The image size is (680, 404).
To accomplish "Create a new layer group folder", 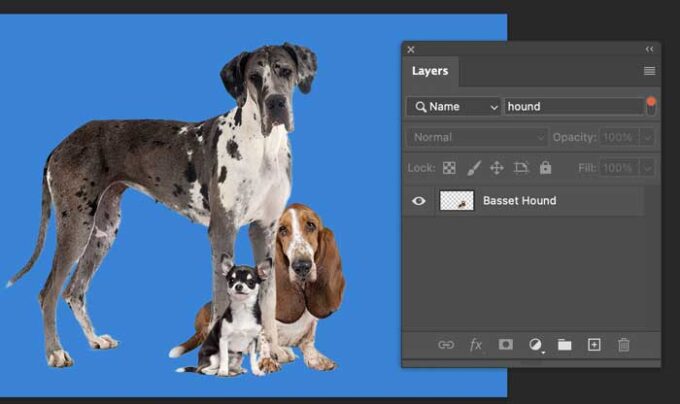I will tap(564, 345).
